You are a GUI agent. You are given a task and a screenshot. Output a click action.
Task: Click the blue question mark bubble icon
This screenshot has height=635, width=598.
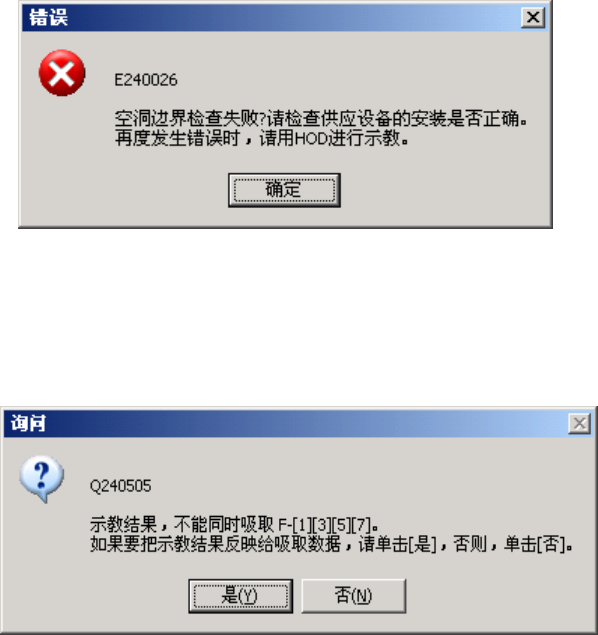[x=42, y=478]
